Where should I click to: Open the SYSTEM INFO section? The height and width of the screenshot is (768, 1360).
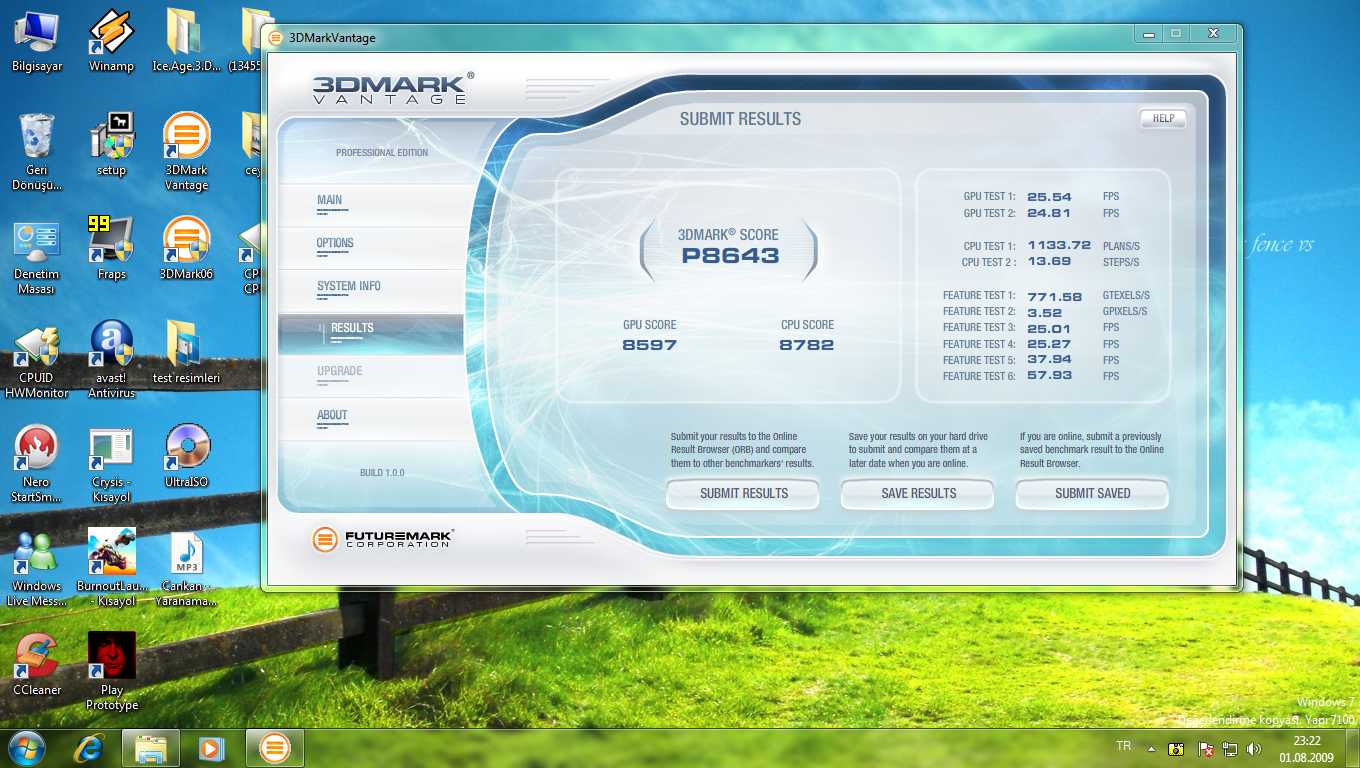pyautogui.click(x=371, y=290)
